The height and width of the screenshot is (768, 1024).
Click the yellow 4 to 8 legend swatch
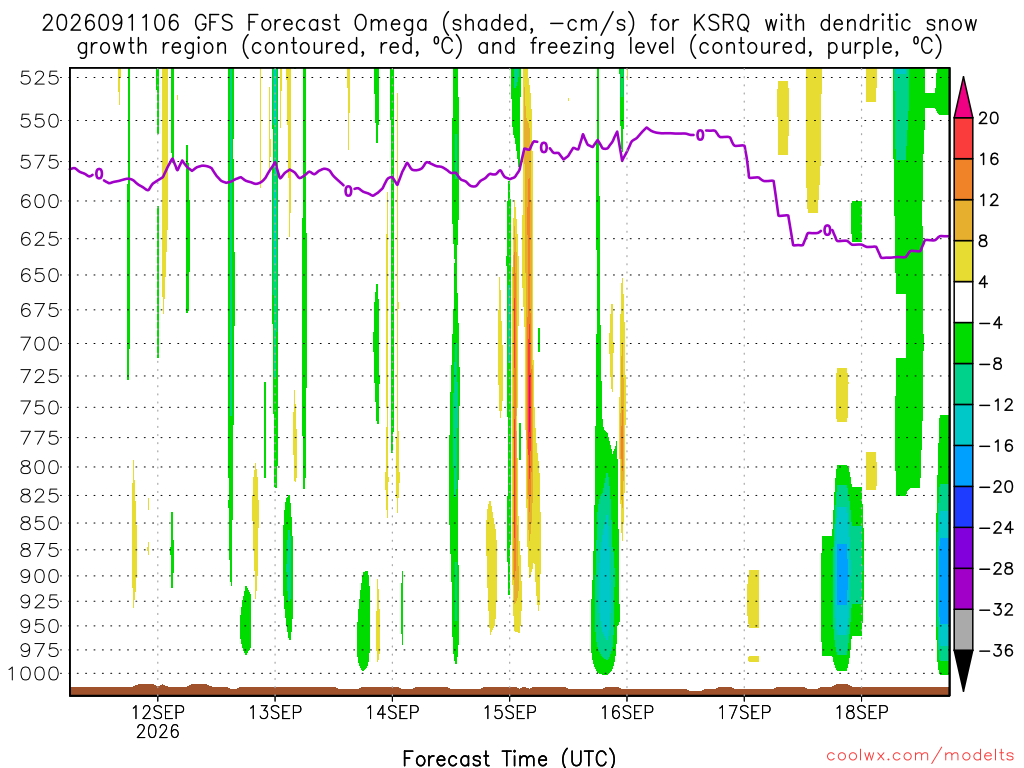pyautogui.click(x=963, y=261)
